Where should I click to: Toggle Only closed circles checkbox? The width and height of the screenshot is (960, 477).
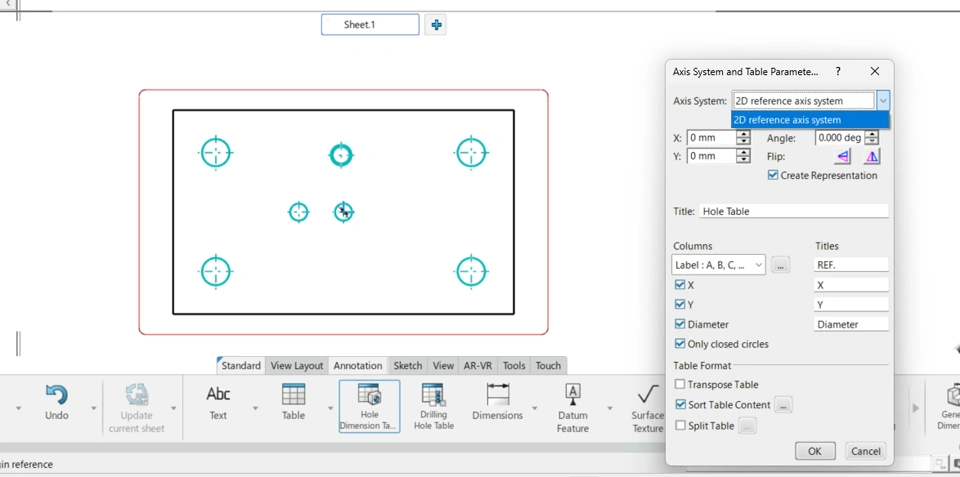click(x=680, y=344)
